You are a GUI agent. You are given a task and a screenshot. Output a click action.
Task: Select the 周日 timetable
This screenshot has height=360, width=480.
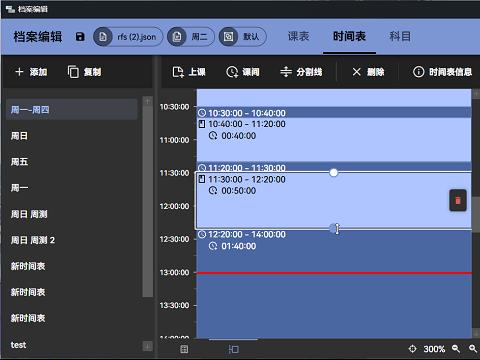click(x=72, y=136)
